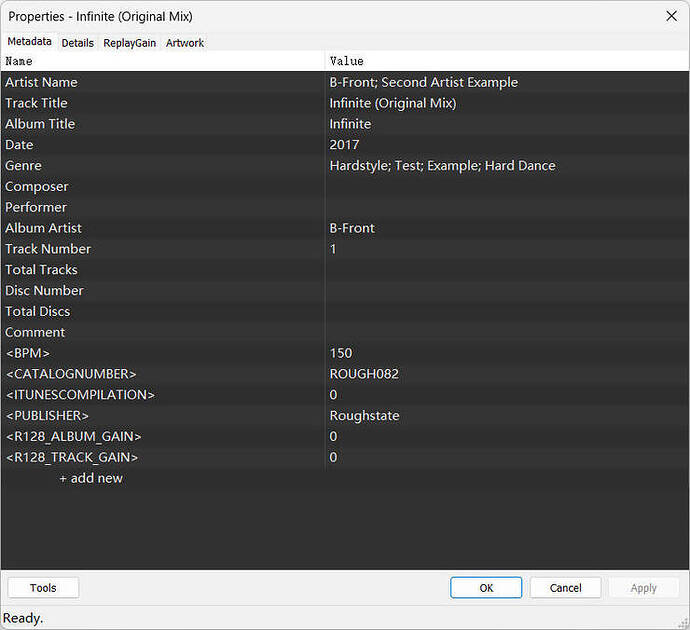
Task: Select the date value '2017'
Action: pos(344,145)
